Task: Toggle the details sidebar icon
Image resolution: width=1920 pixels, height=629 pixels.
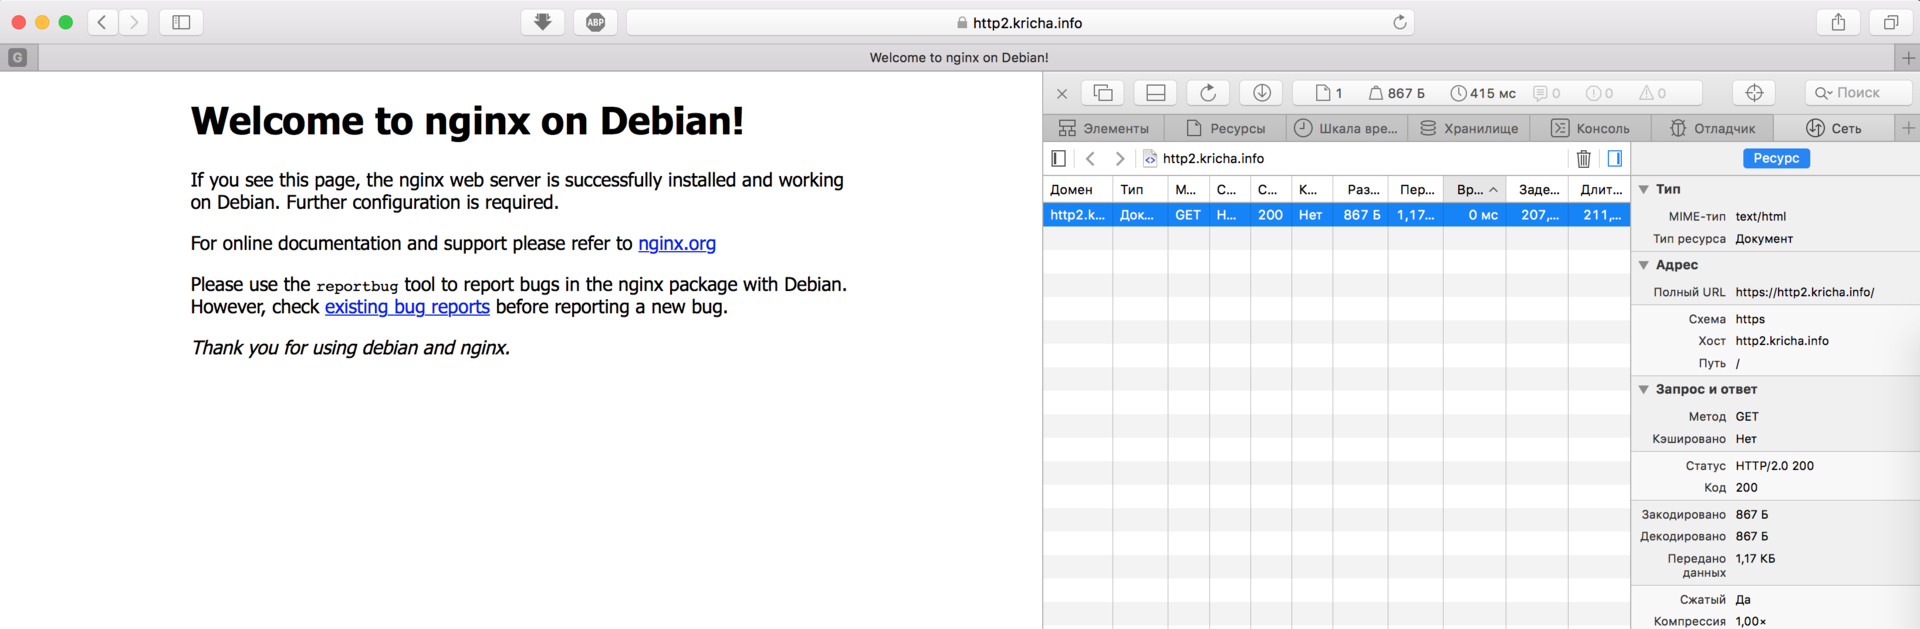Action: click(x=1615, y=158)
